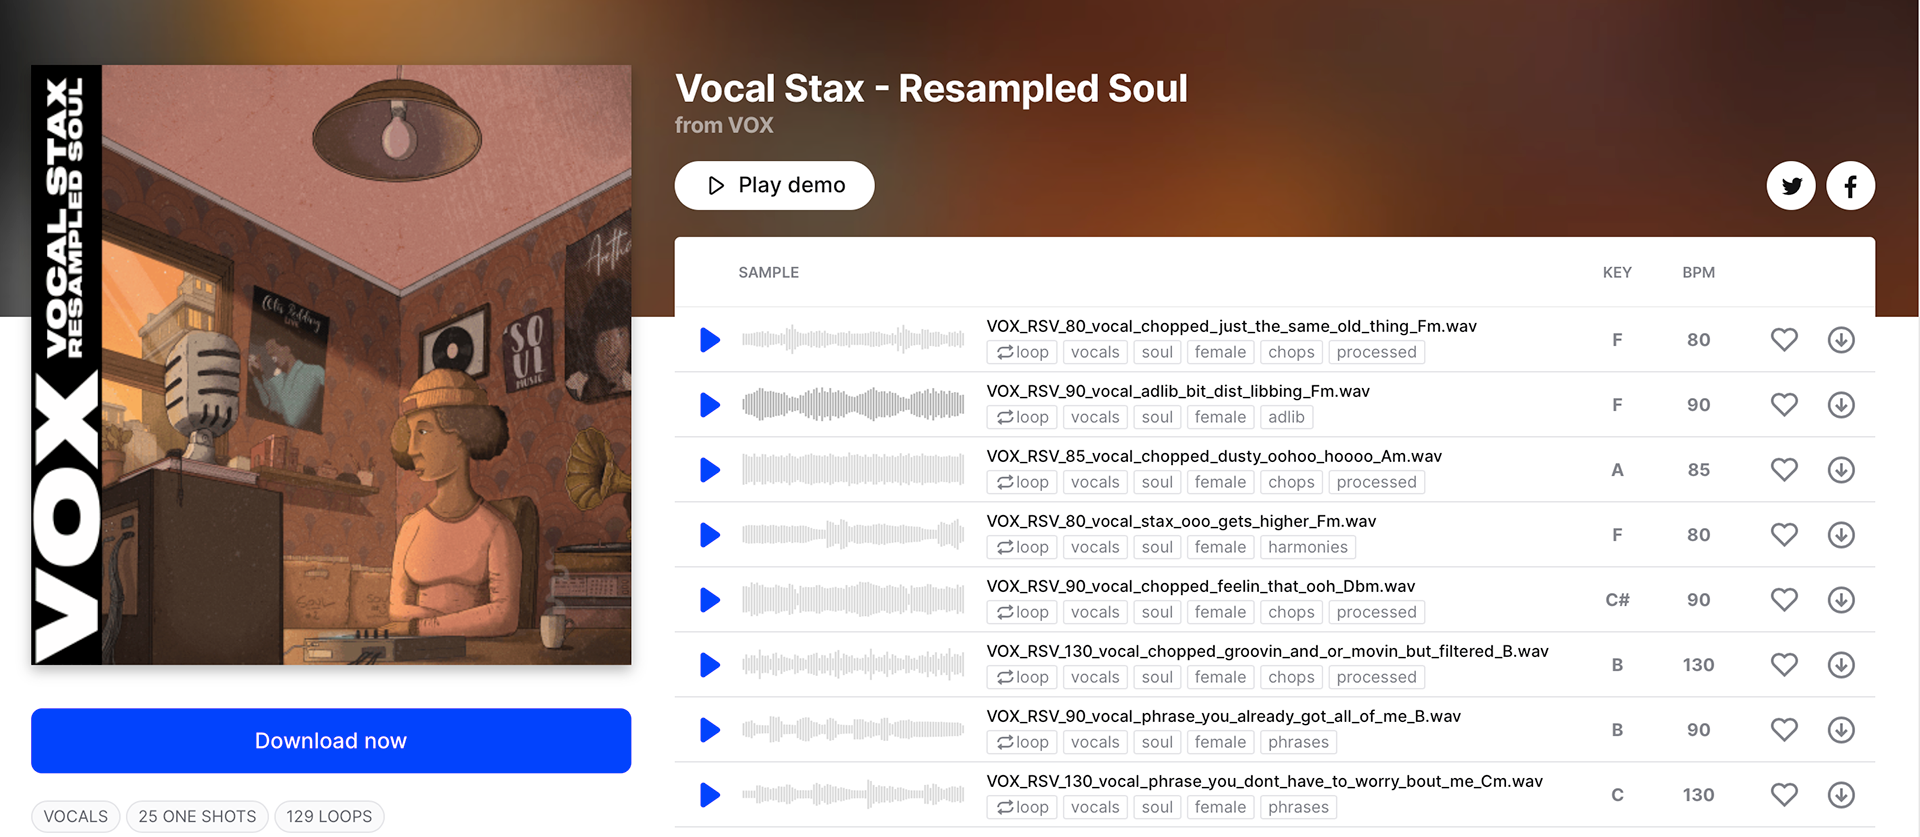Click the blue Download now button
This screenshot has width=1920, height=837.
pos(331,741)
